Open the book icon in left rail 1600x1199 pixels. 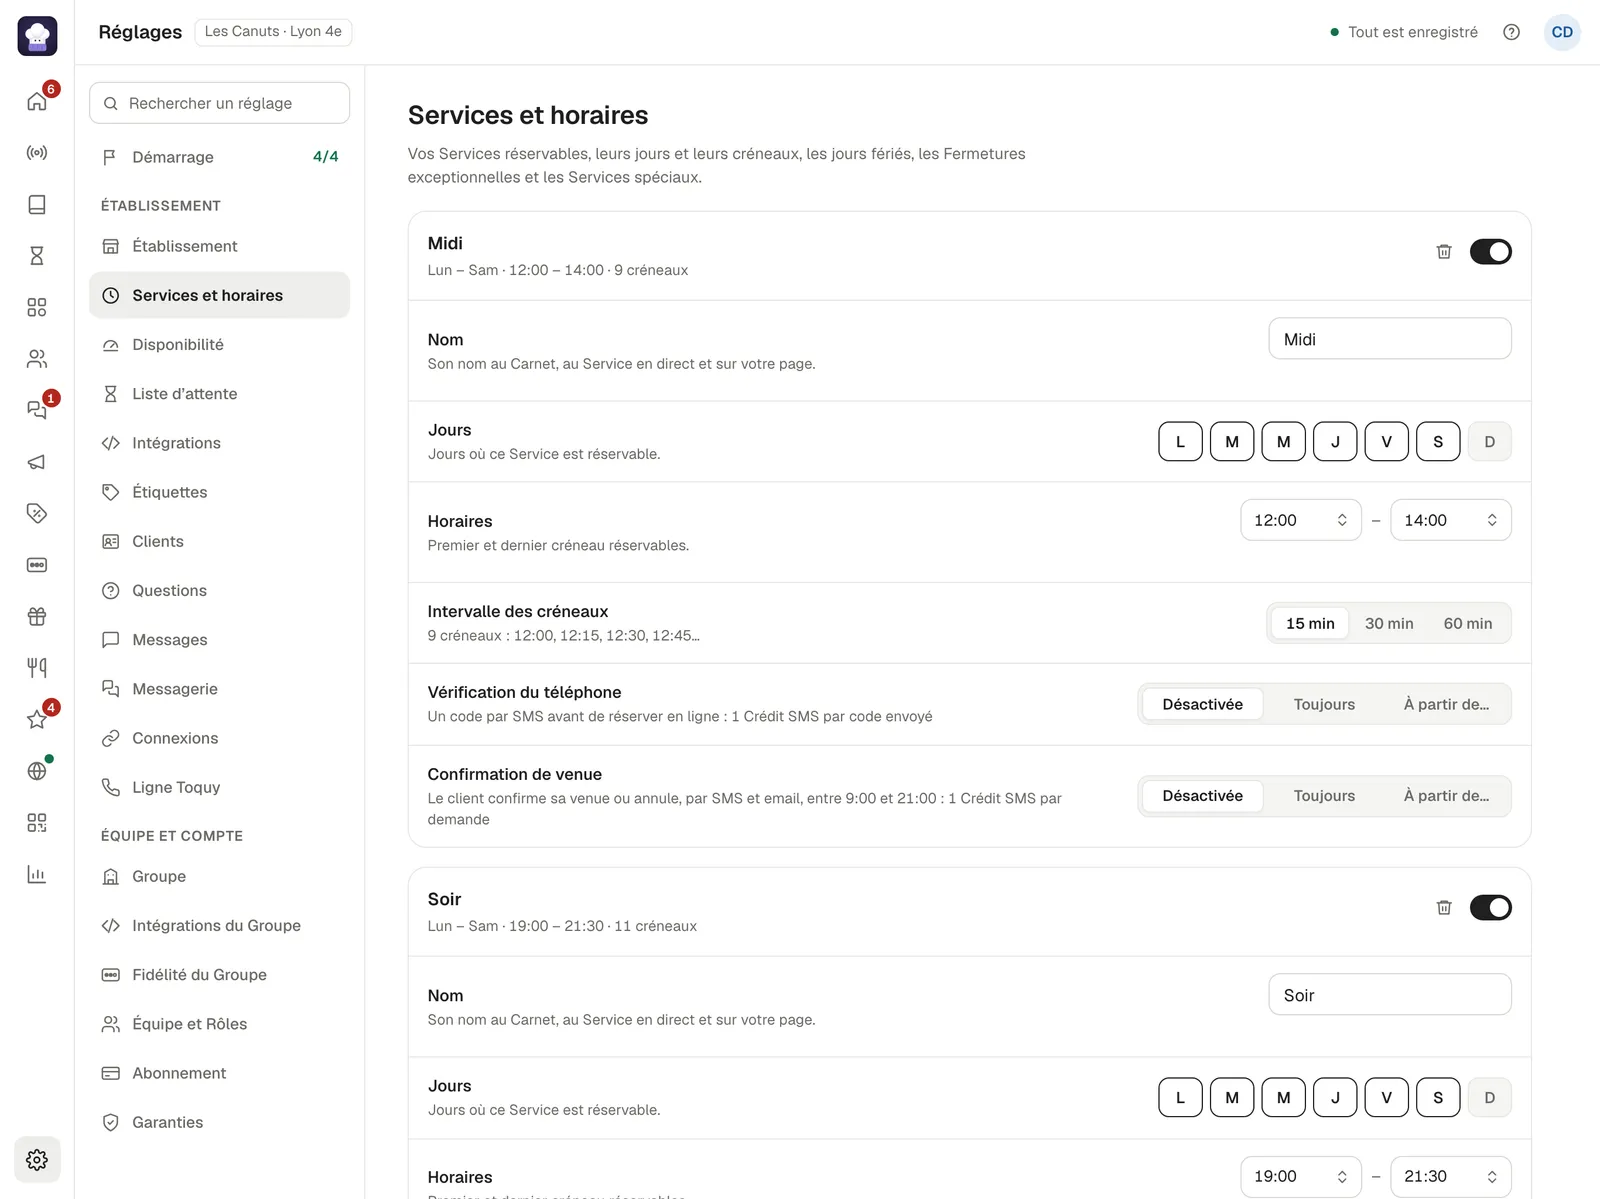(37, 204)
